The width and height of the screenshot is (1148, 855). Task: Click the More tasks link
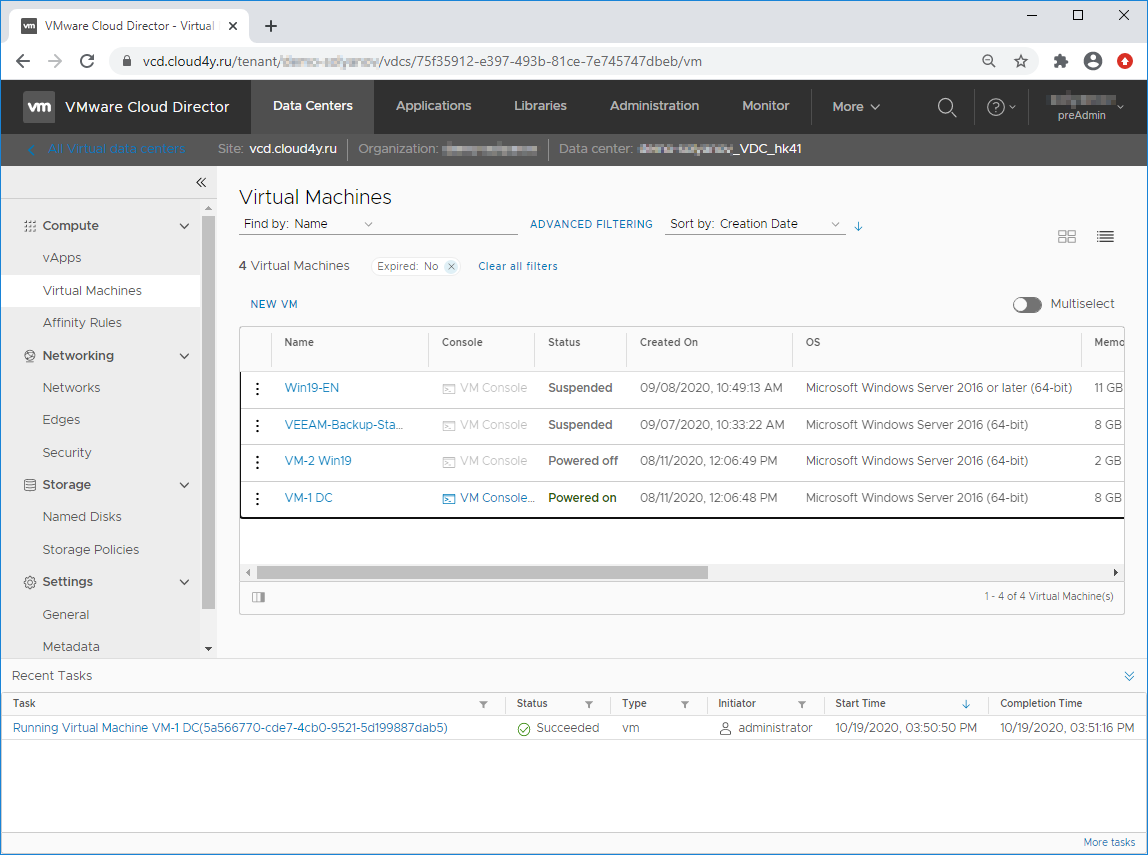click(x=1109, y=843)
